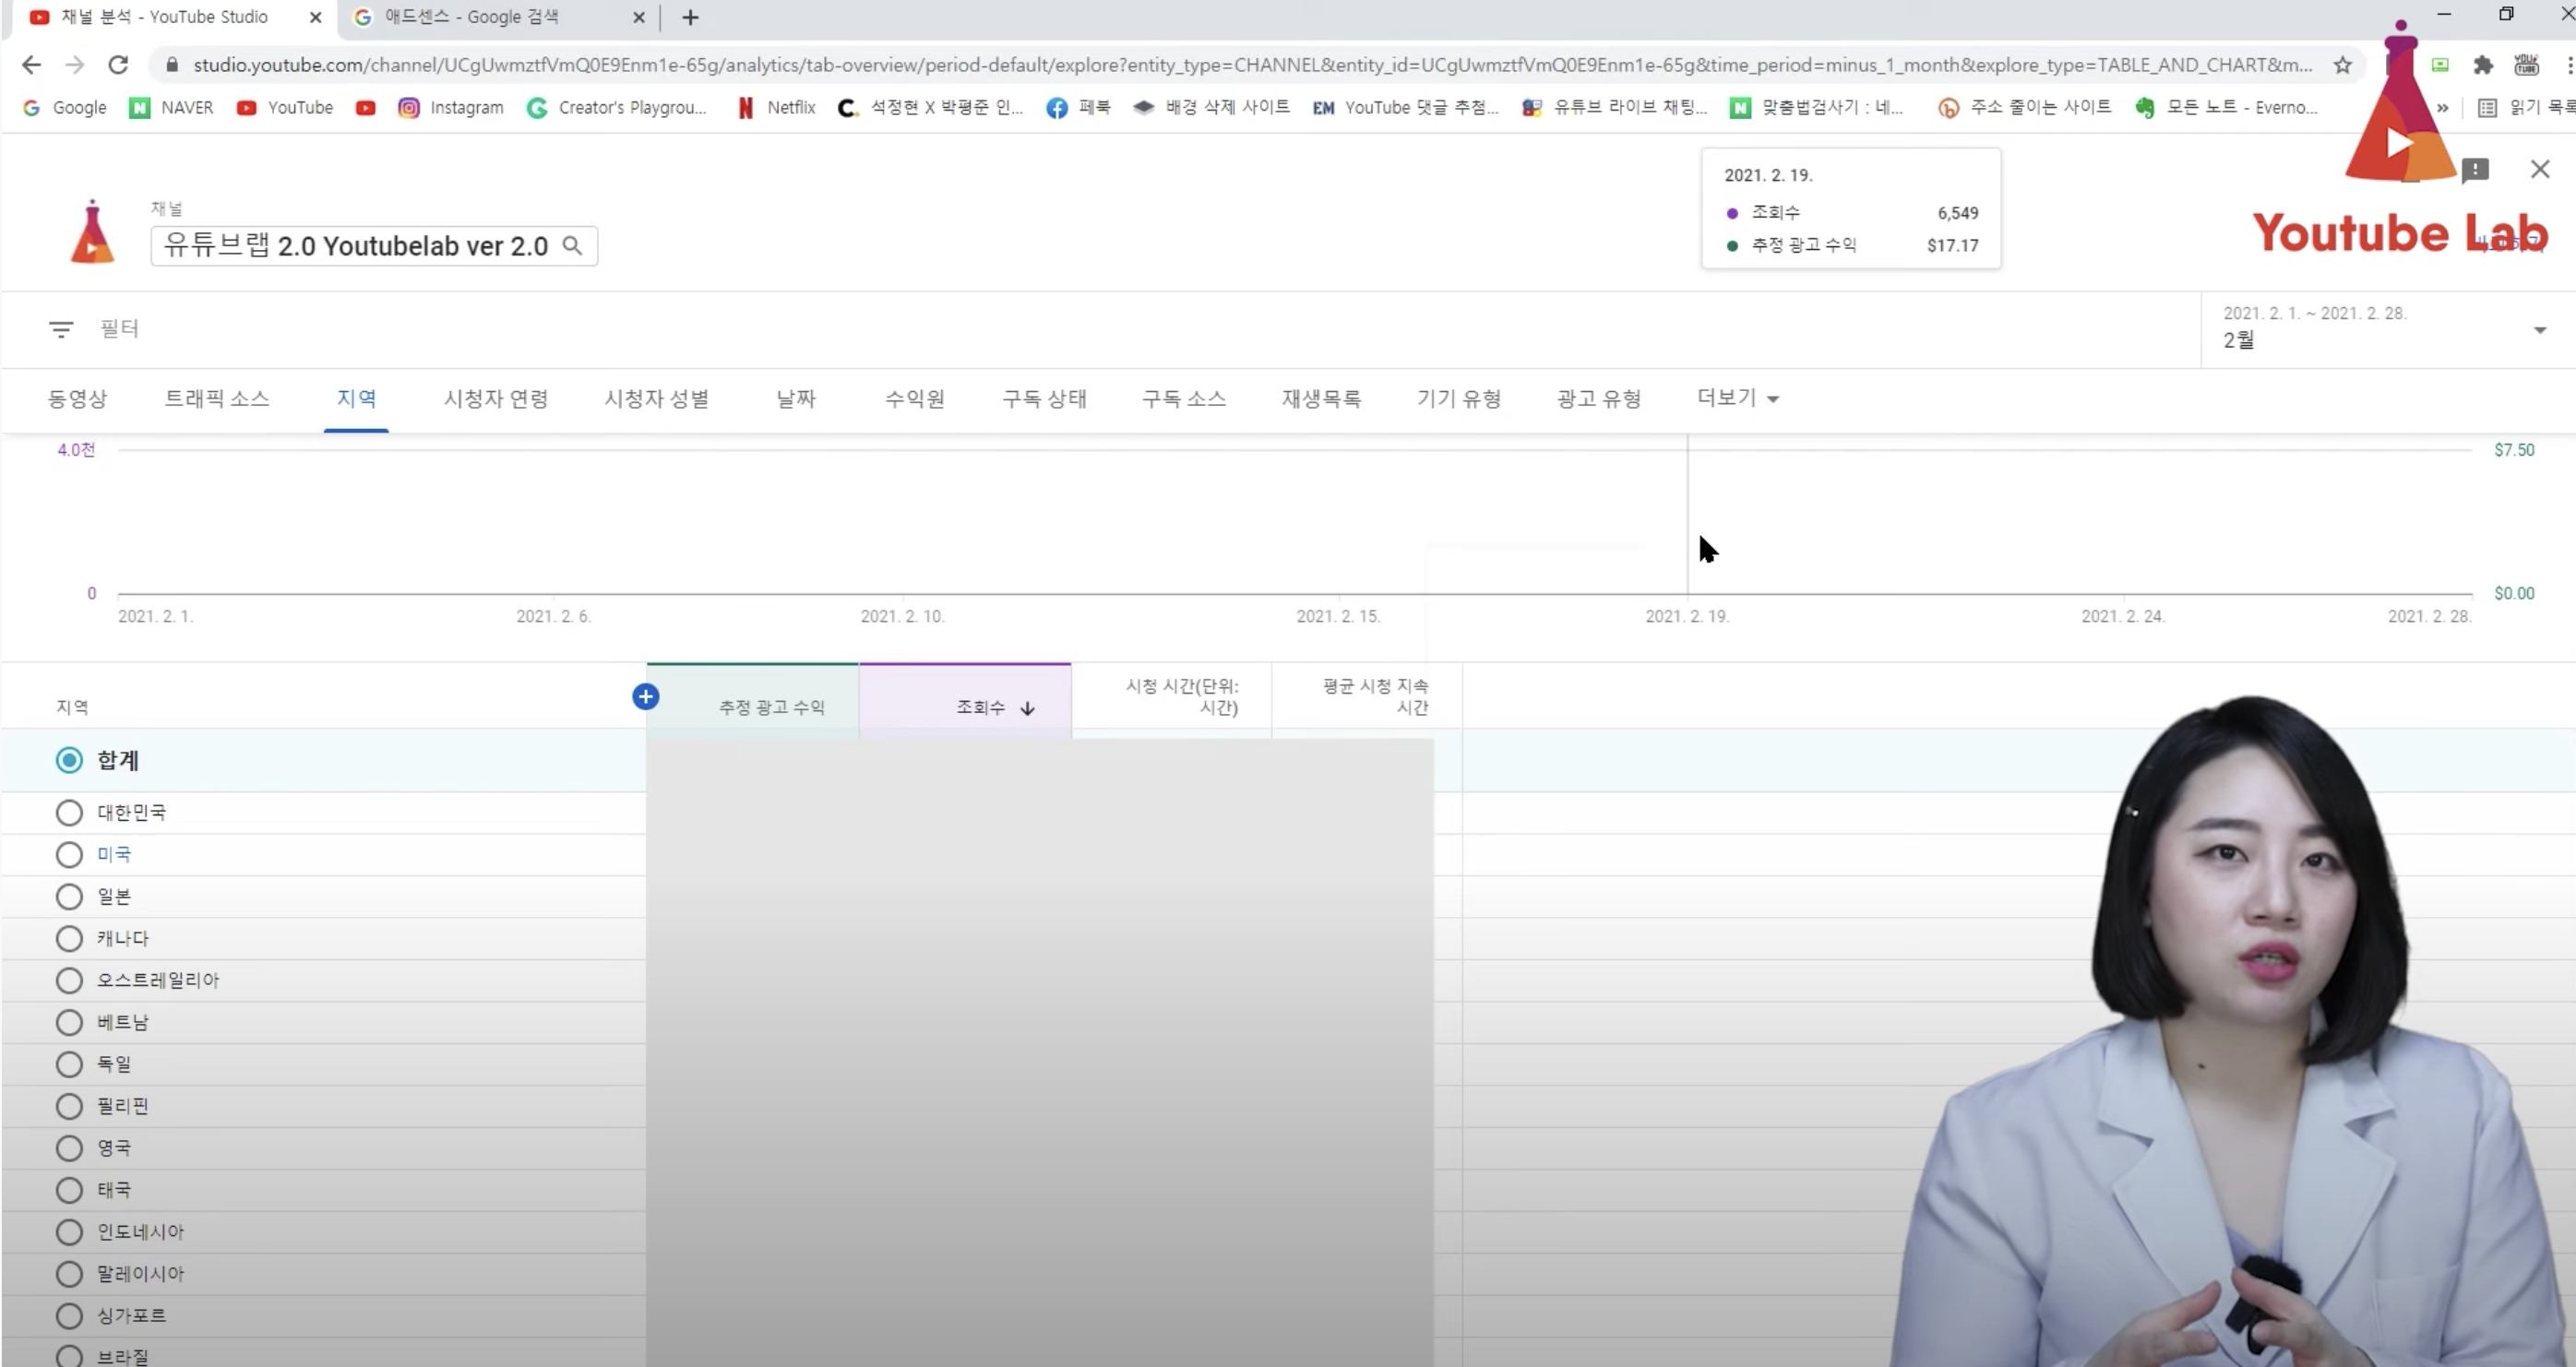The height and width of the screenshot is (1367, 2576).
Task: Click the channel name search field
Action: 374,246
